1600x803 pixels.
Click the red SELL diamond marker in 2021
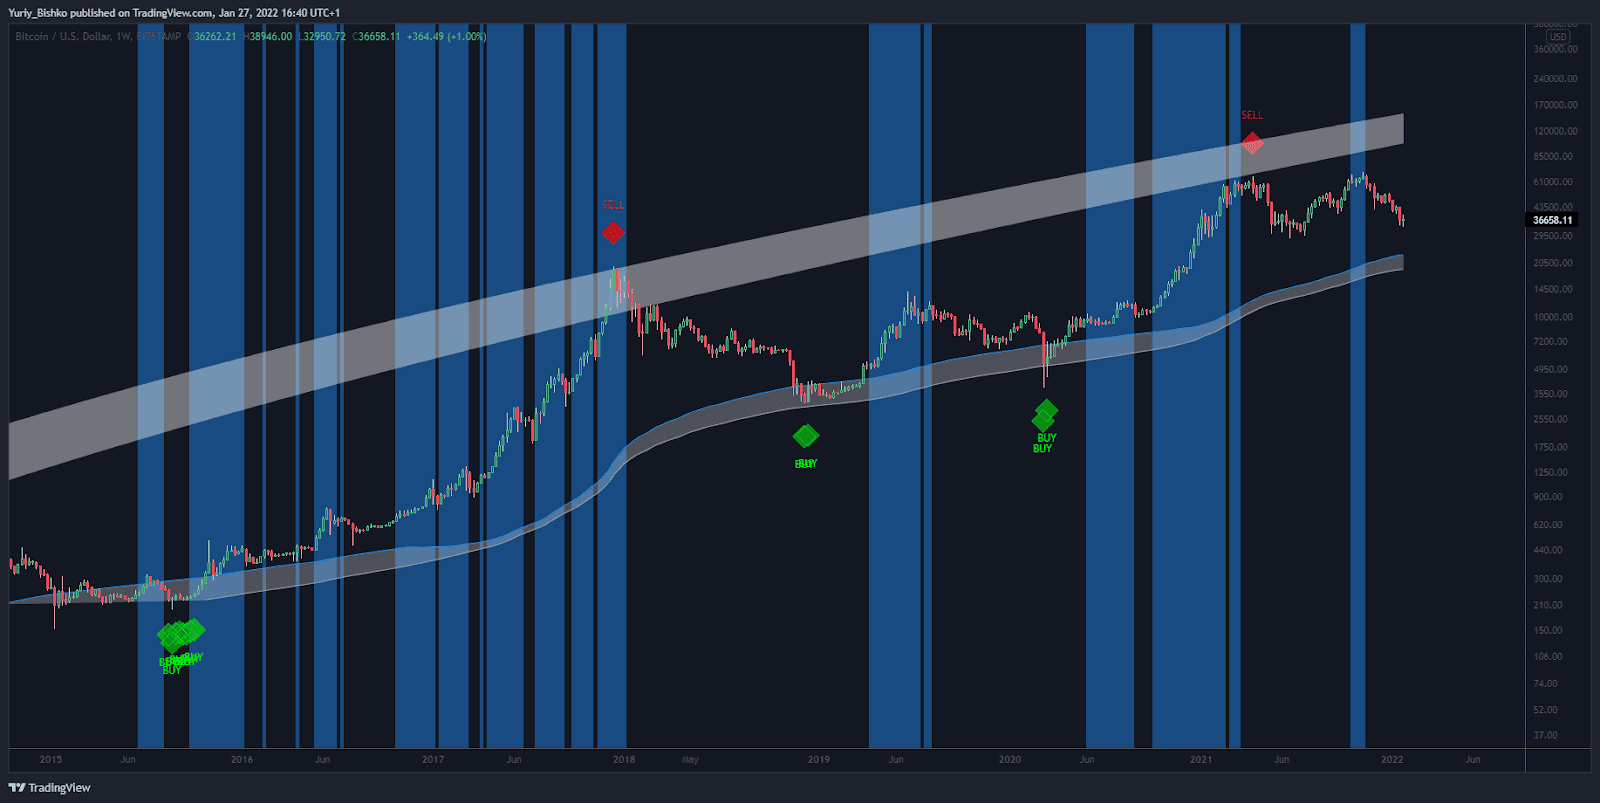1252,144
